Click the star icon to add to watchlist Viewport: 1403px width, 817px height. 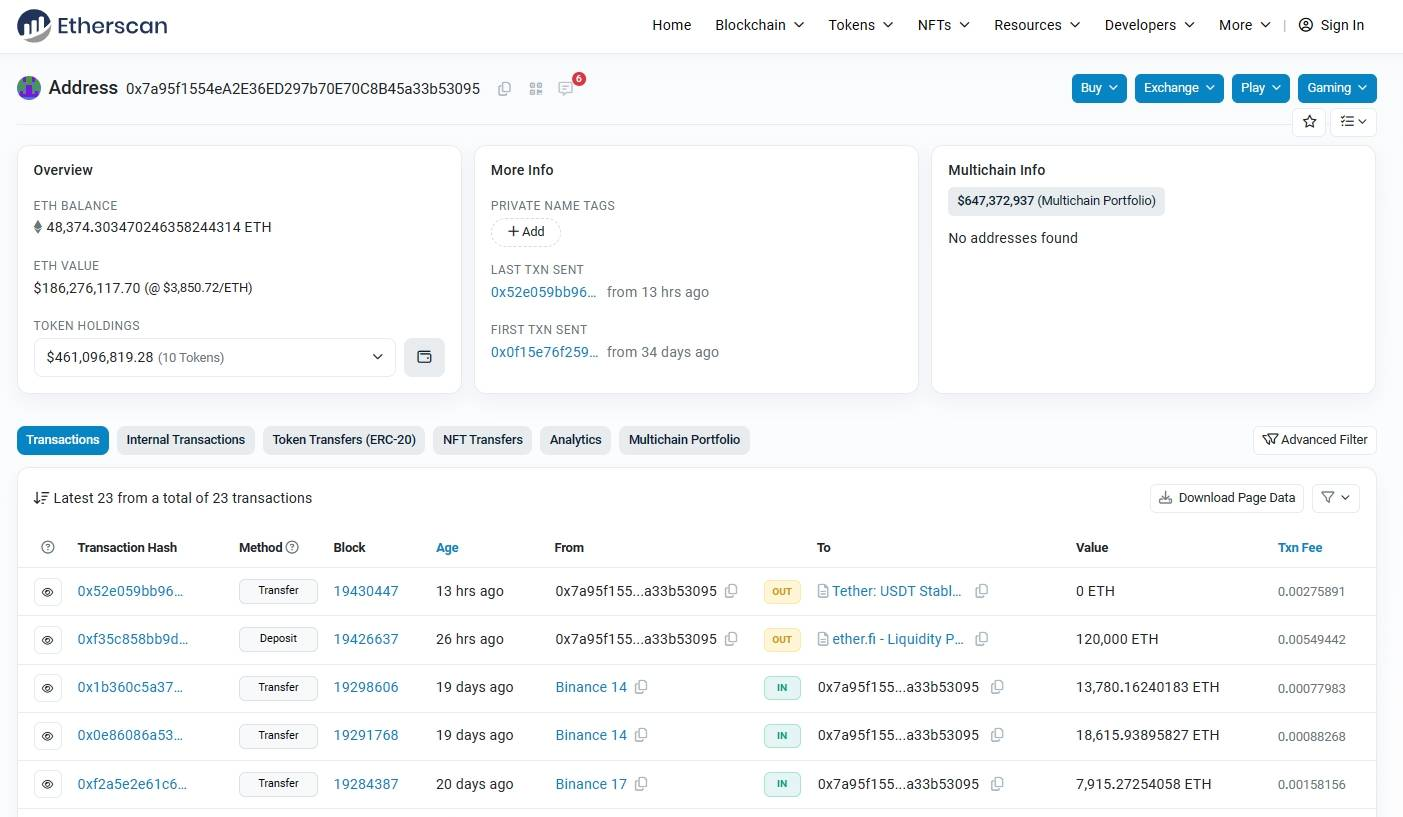coord(1309,122)
